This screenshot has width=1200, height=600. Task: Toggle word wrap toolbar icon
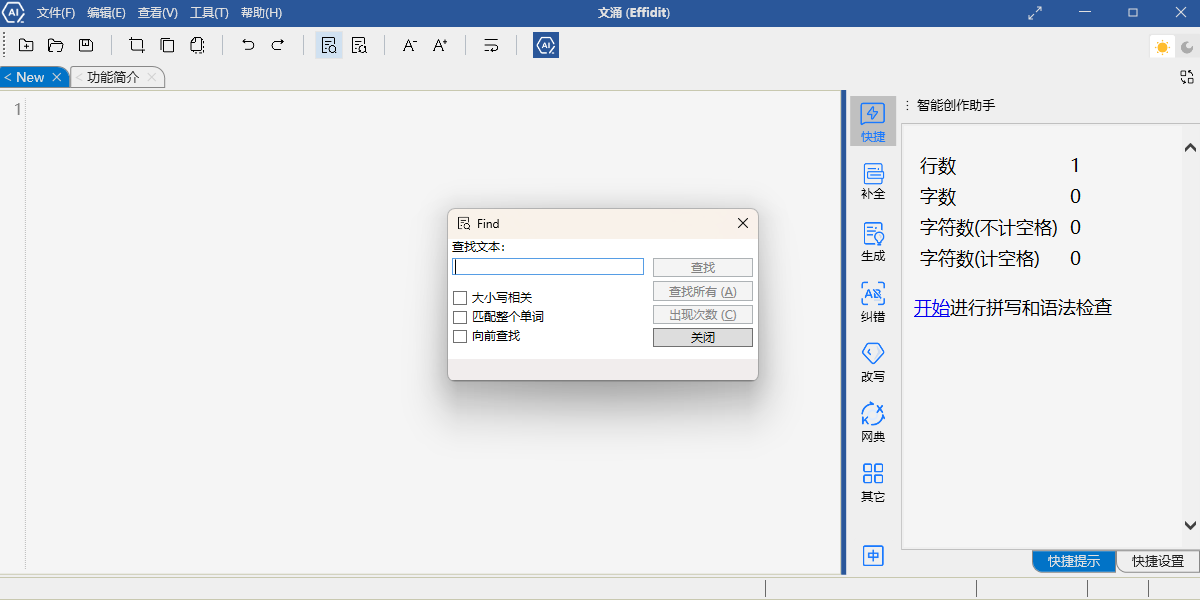point(491,45)
